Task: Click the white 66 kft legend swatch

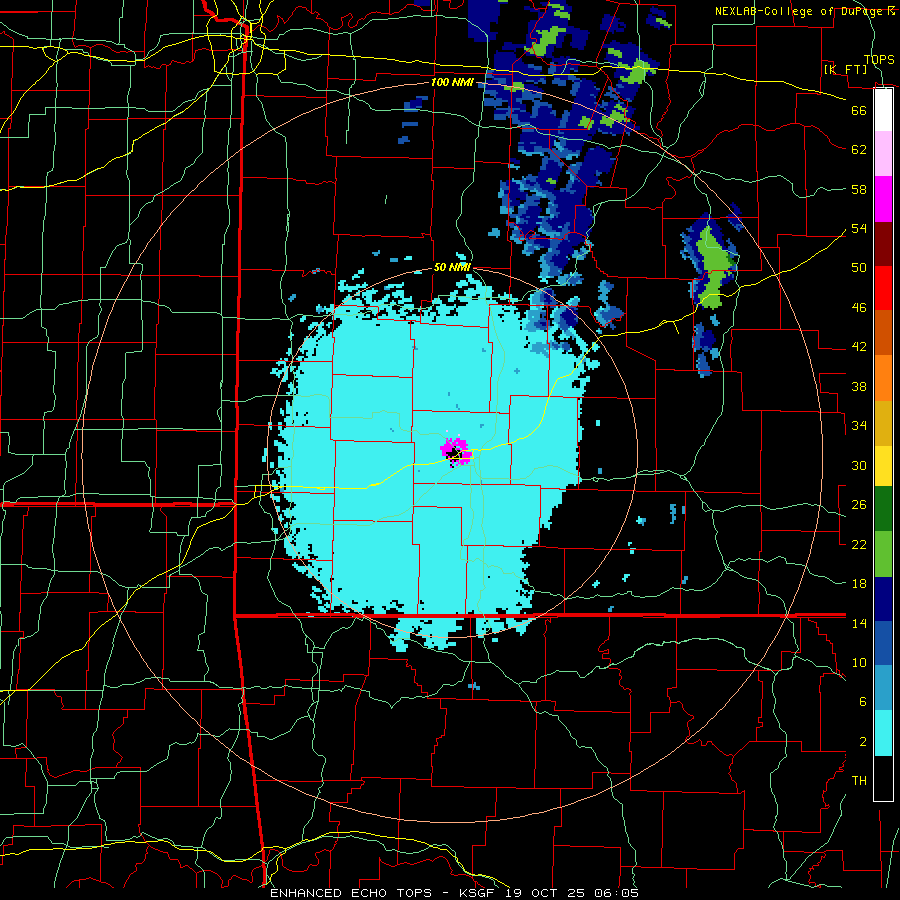Action: pyautogui.click(x=883, y=110)
